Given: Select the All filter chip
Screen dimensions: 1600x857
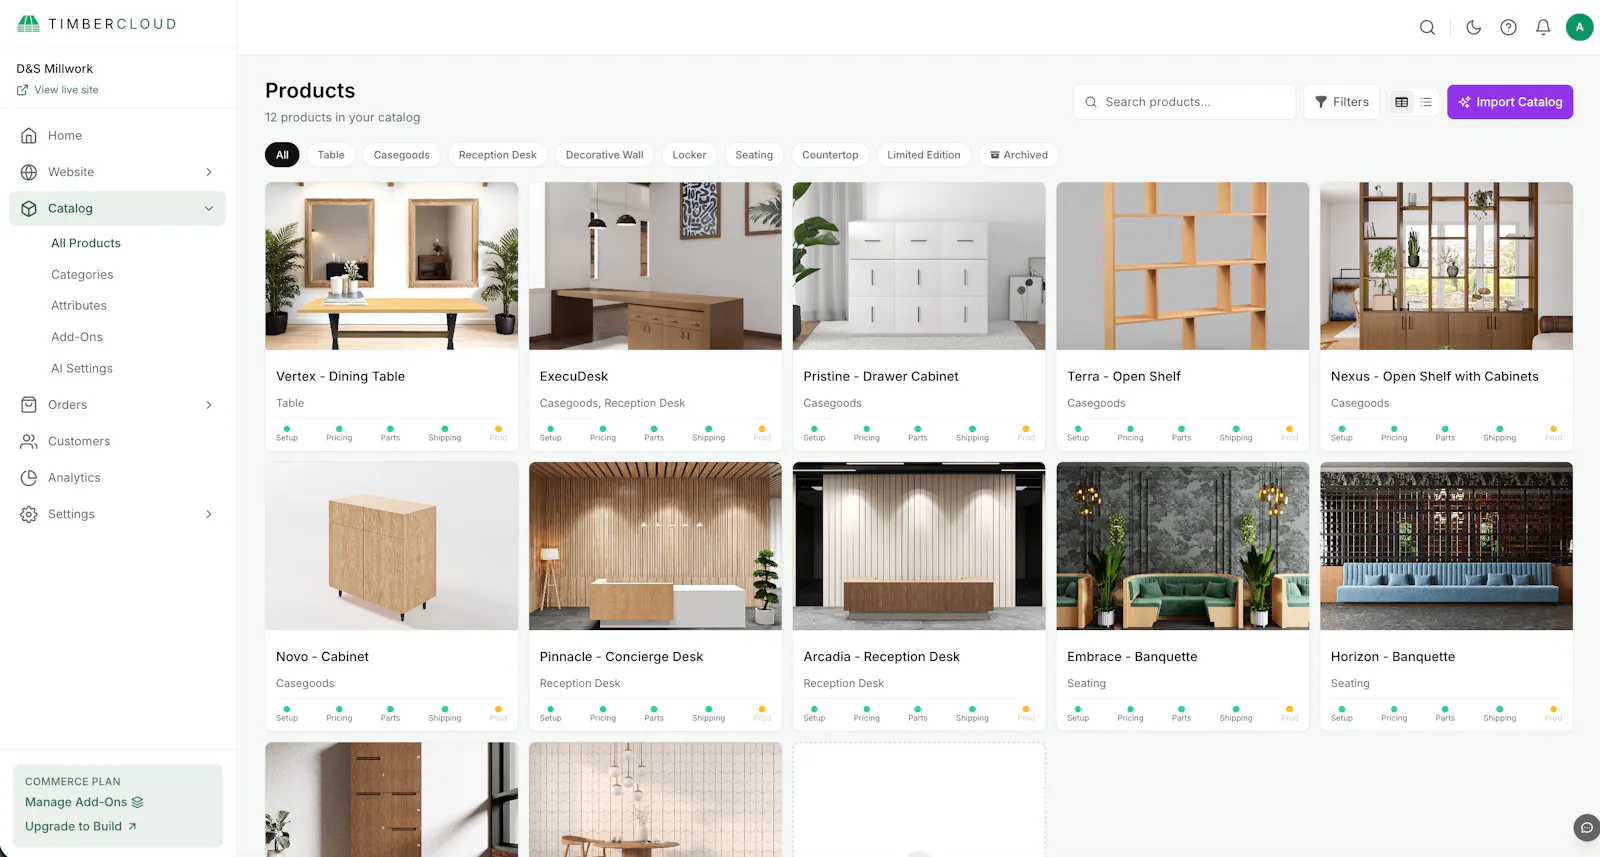Looking at the screenshot, I should pyautogui.click(x=282, y=155).
